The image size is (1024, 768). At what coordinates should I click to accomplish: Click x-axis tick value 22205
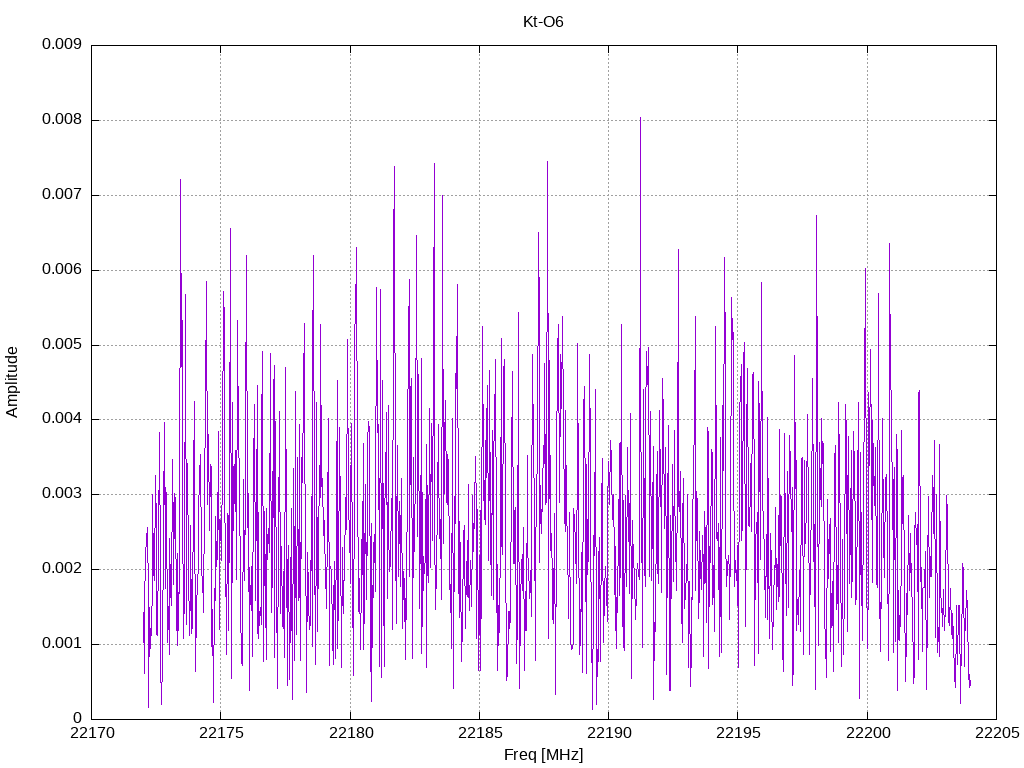coord(997,733)
